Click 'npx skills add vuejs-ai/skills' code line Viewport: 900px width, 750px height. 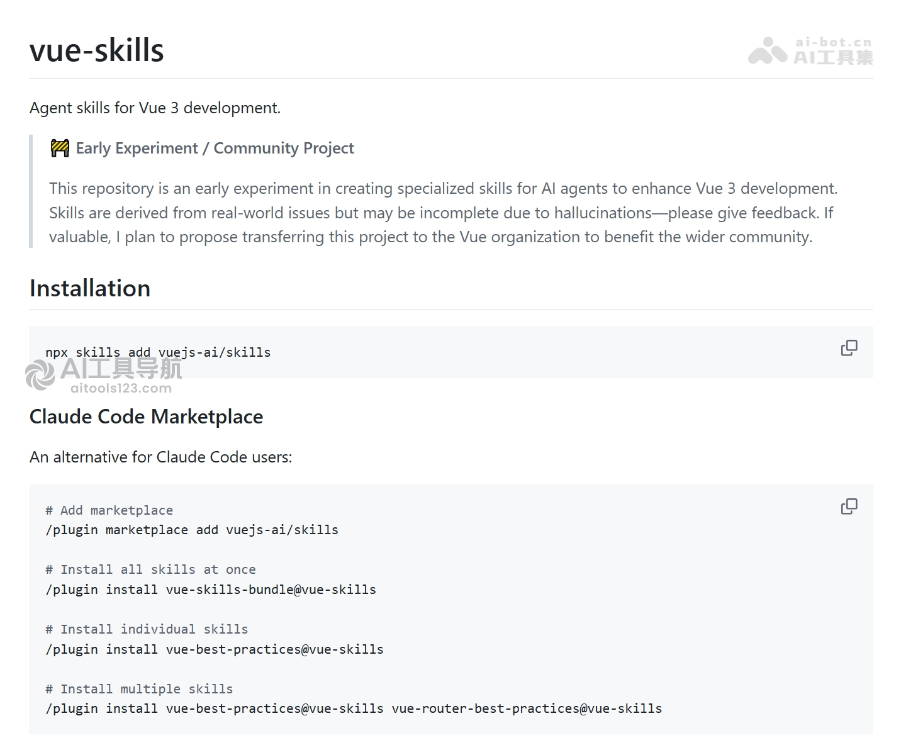tap(158, 352)
